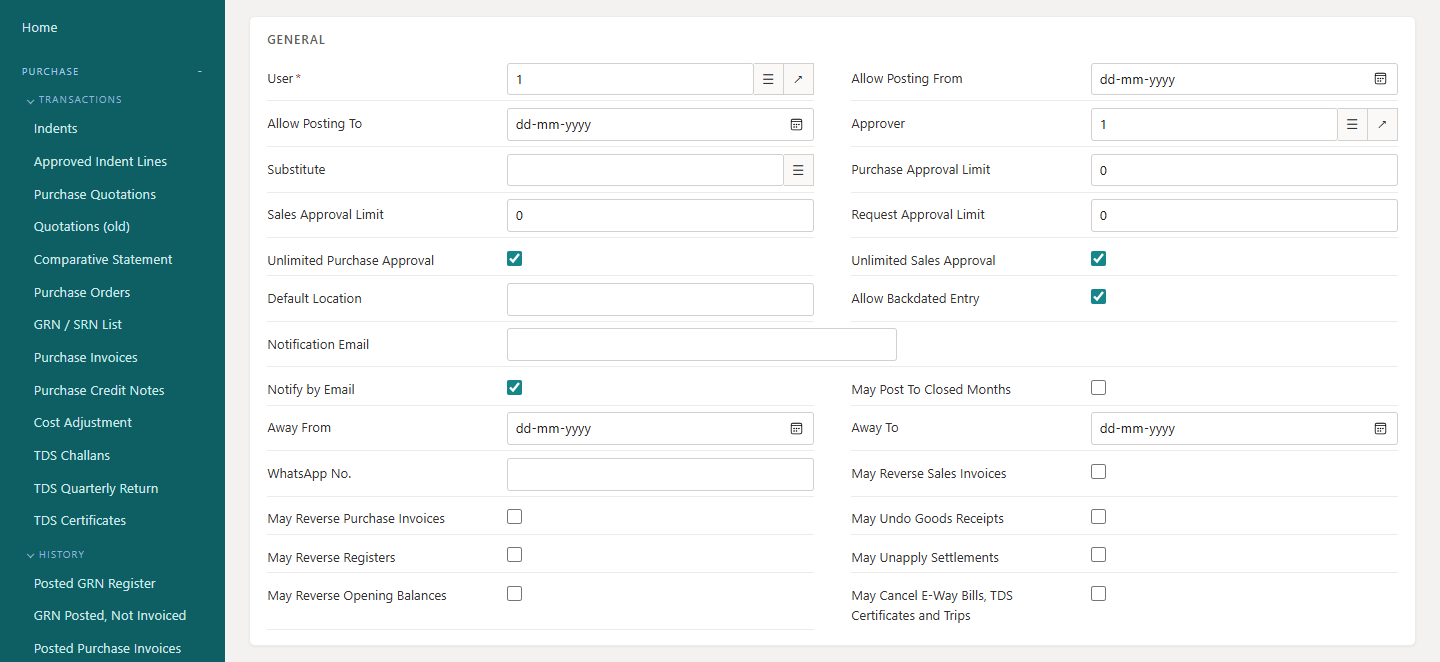Click the Away From date field
Screen dimensions: 1440x662
pyautogui.click(x=660, y=428)
